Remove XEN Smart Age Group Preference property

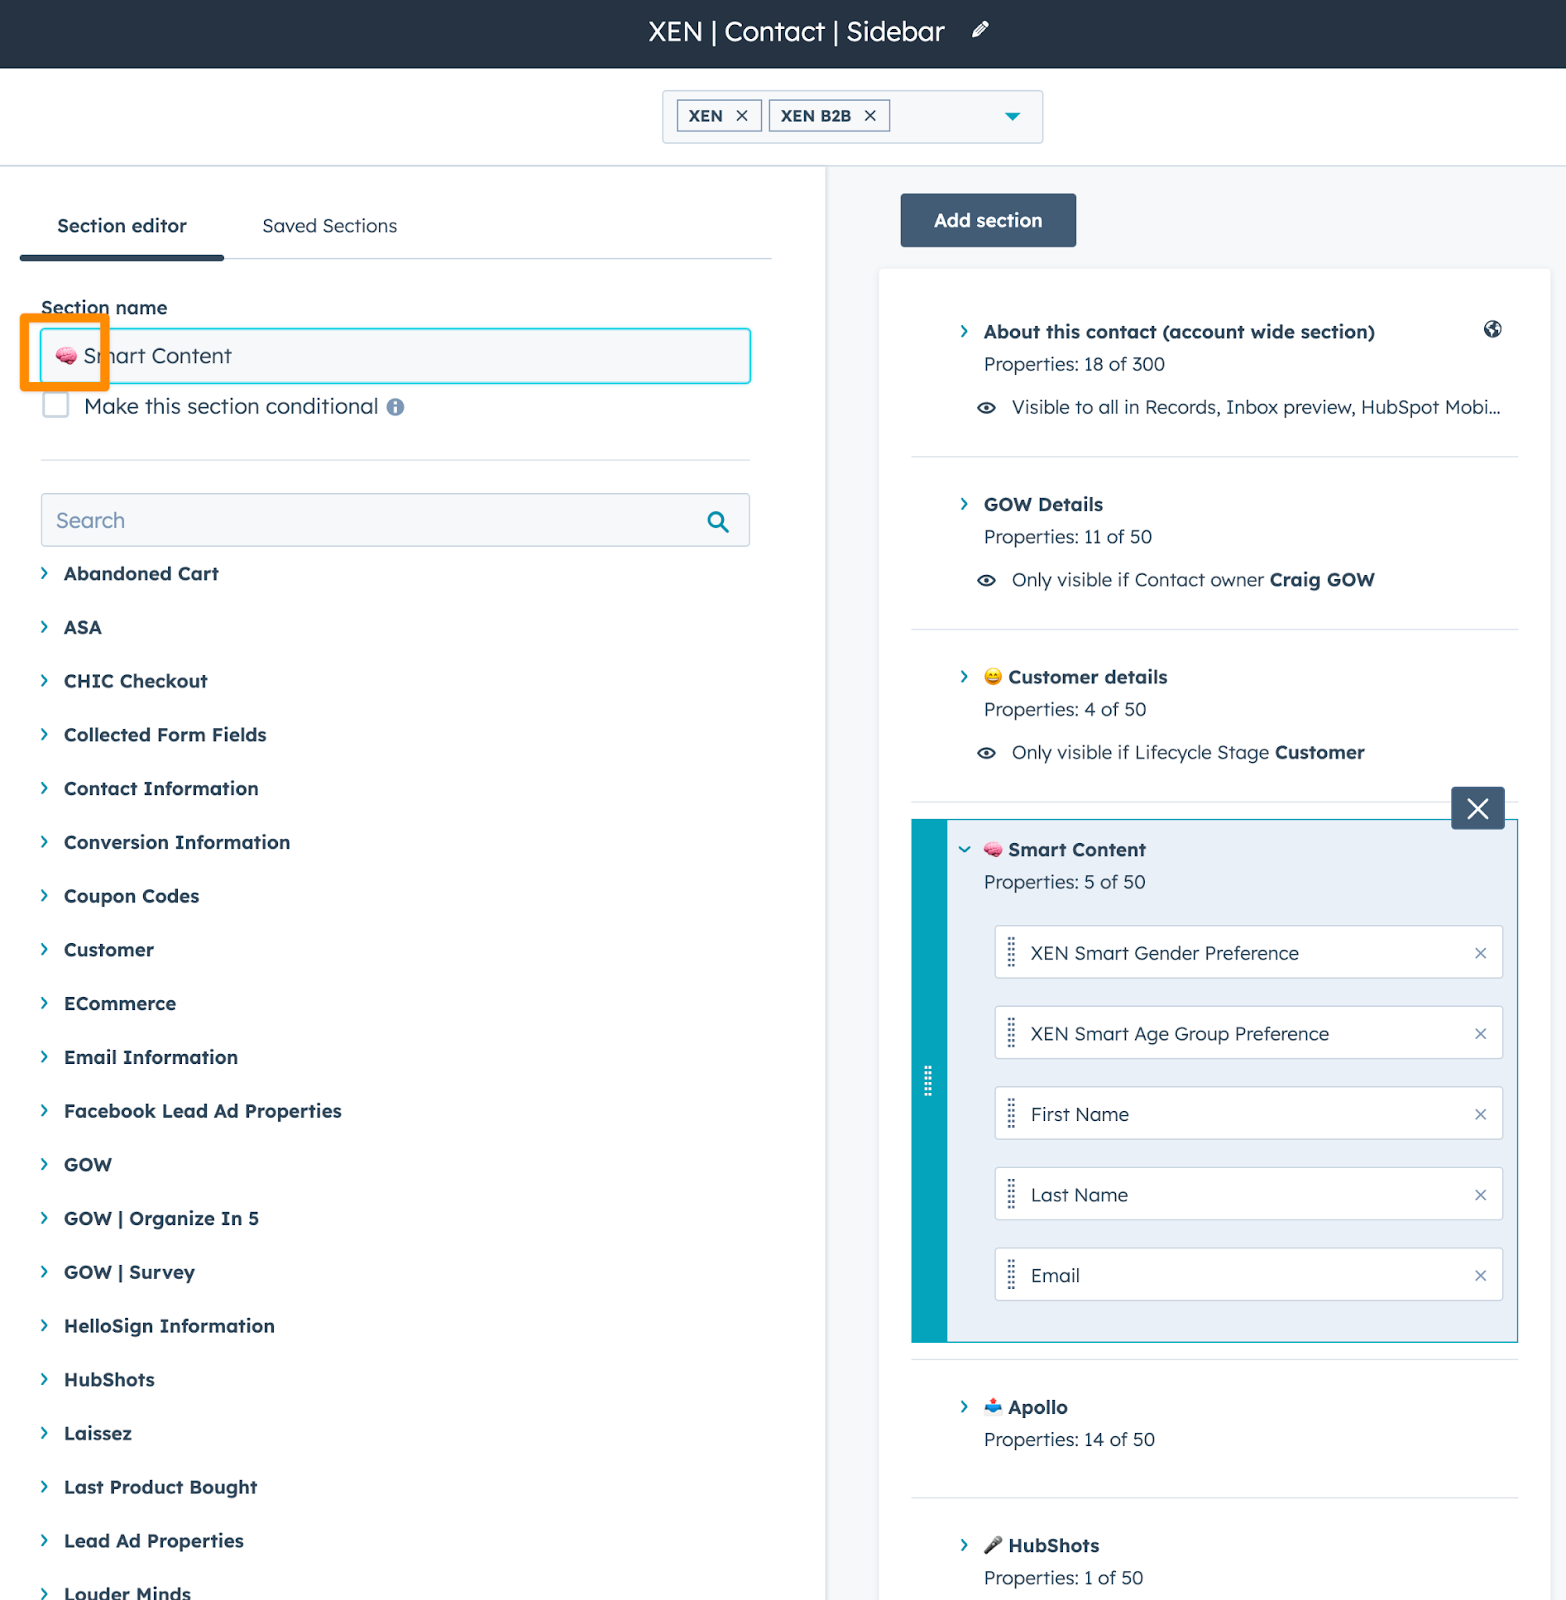point(1481,1034)
